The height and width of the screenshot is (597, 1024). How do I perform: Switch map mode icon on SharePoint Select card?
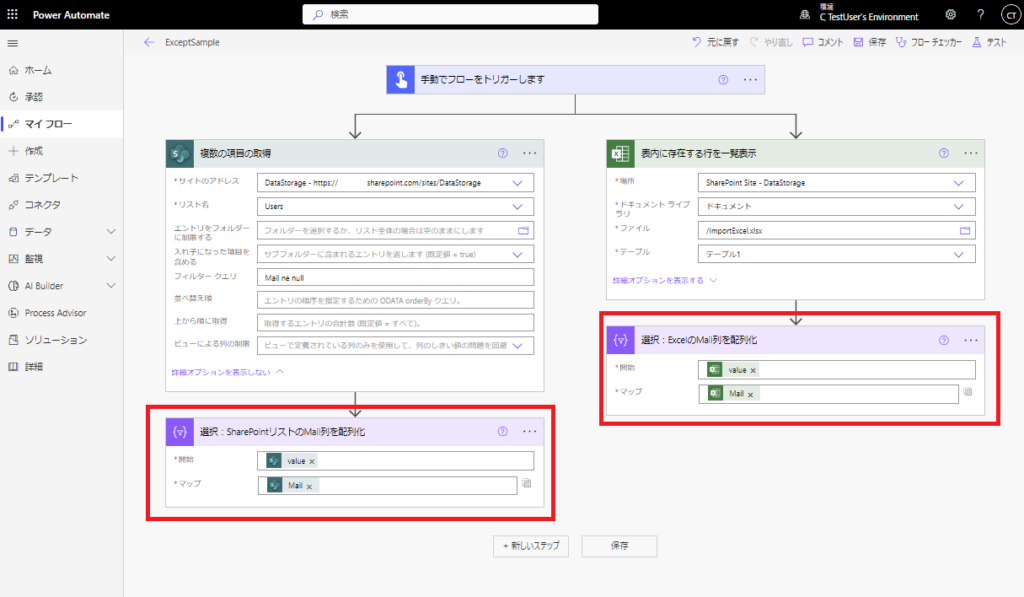pyautogui.click(x=526, y=483)
